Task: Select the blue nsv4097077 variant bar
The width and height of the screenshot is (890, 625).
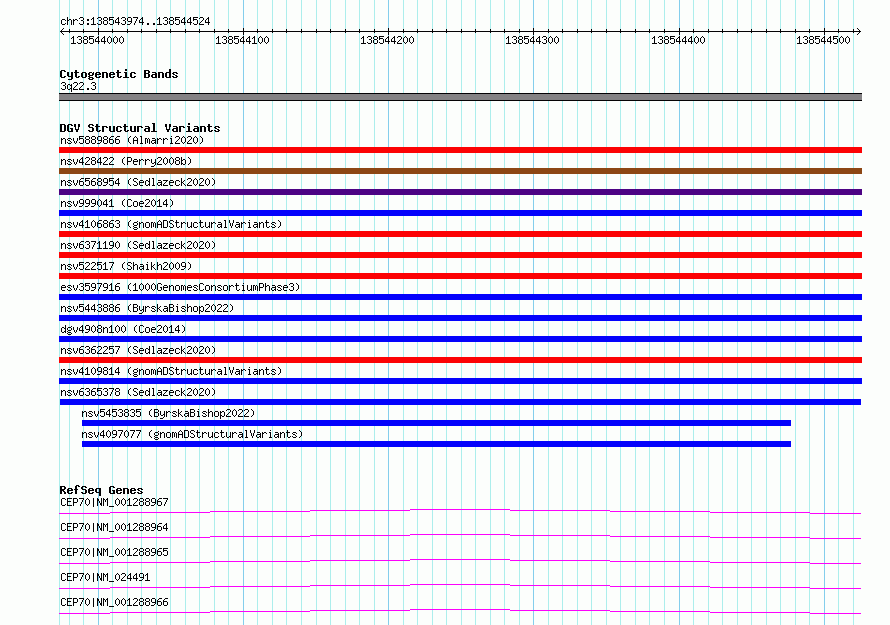Action: pyautogui.click(x=436, y=444)
